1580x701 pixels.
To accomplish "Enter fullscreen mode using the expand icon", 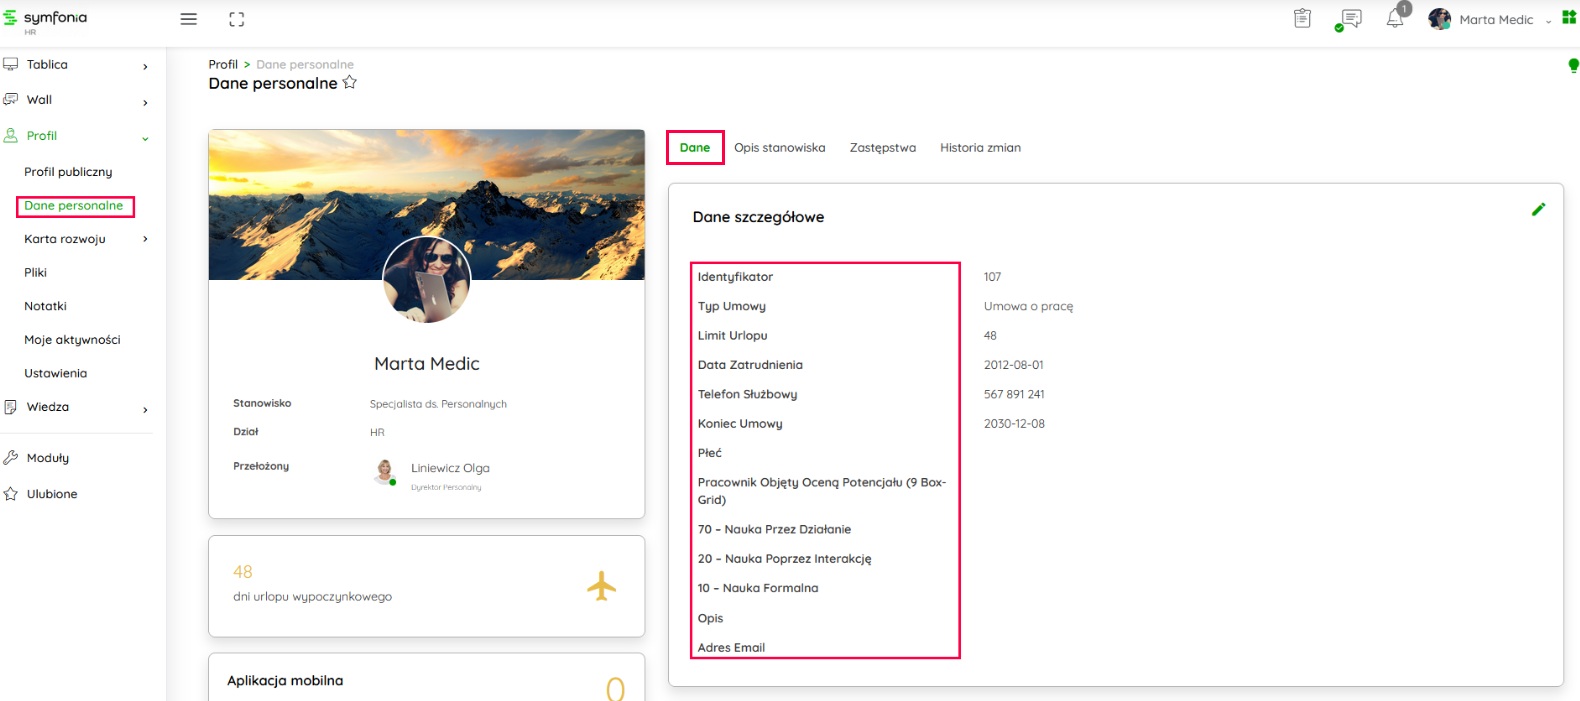I will 237,19.
